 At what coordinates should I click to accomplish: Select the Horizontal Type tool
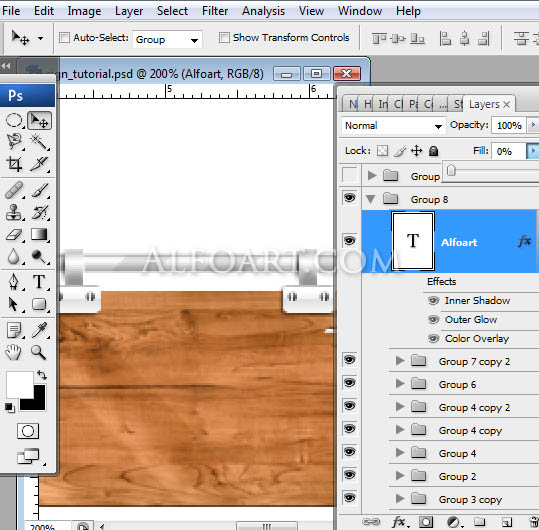(40, 282)
